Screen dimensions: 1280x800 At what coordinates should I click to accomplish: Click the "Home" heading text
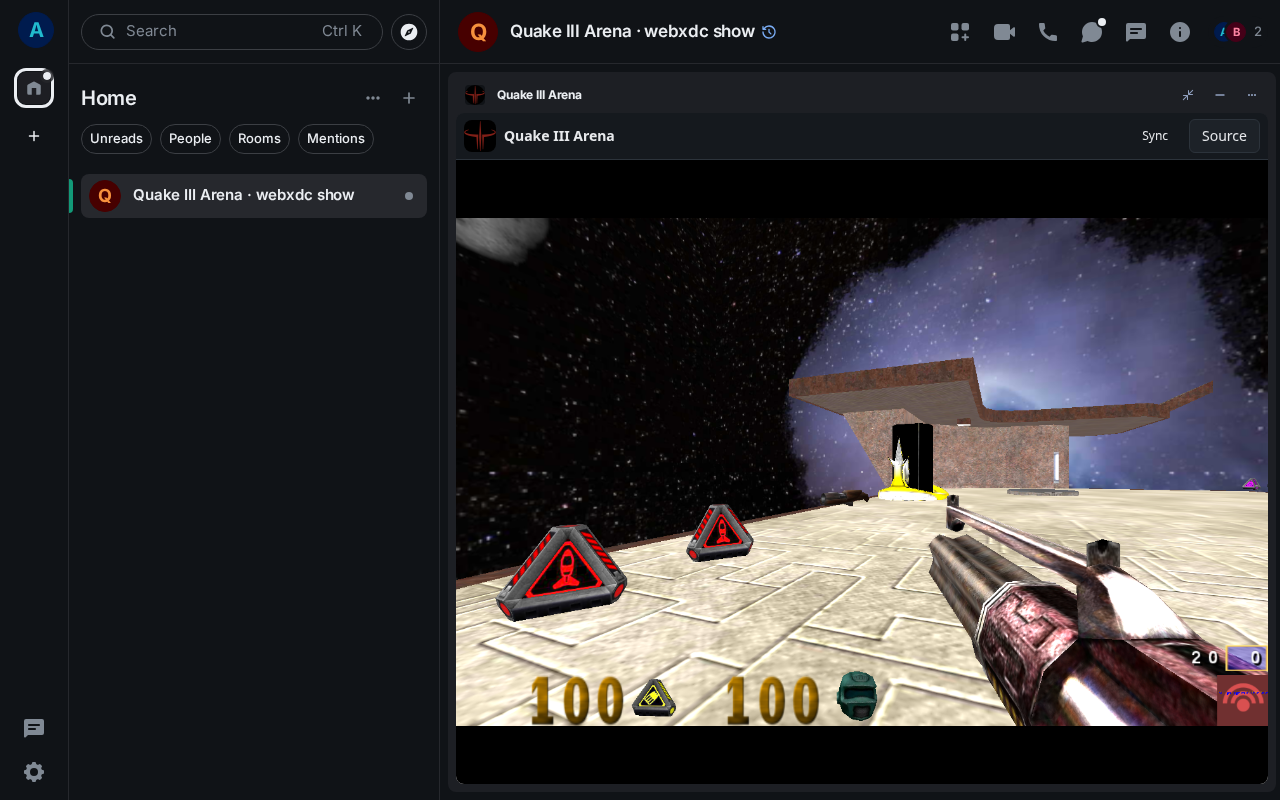click(x=109, y=98)
